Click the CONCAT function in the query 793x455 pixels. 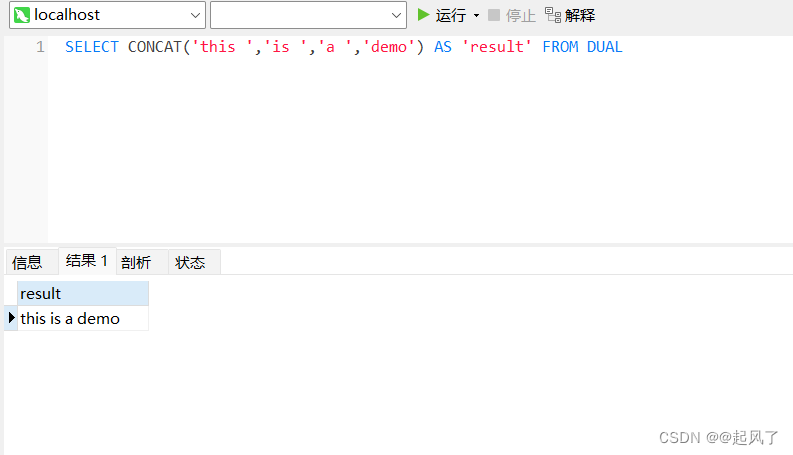(154, 47)
